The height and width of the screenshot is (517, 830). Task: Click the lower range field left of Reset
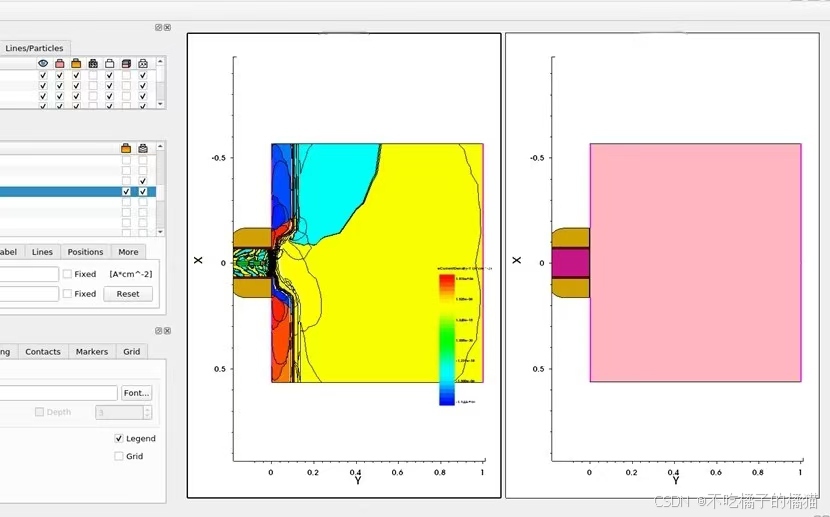(29, 294)
